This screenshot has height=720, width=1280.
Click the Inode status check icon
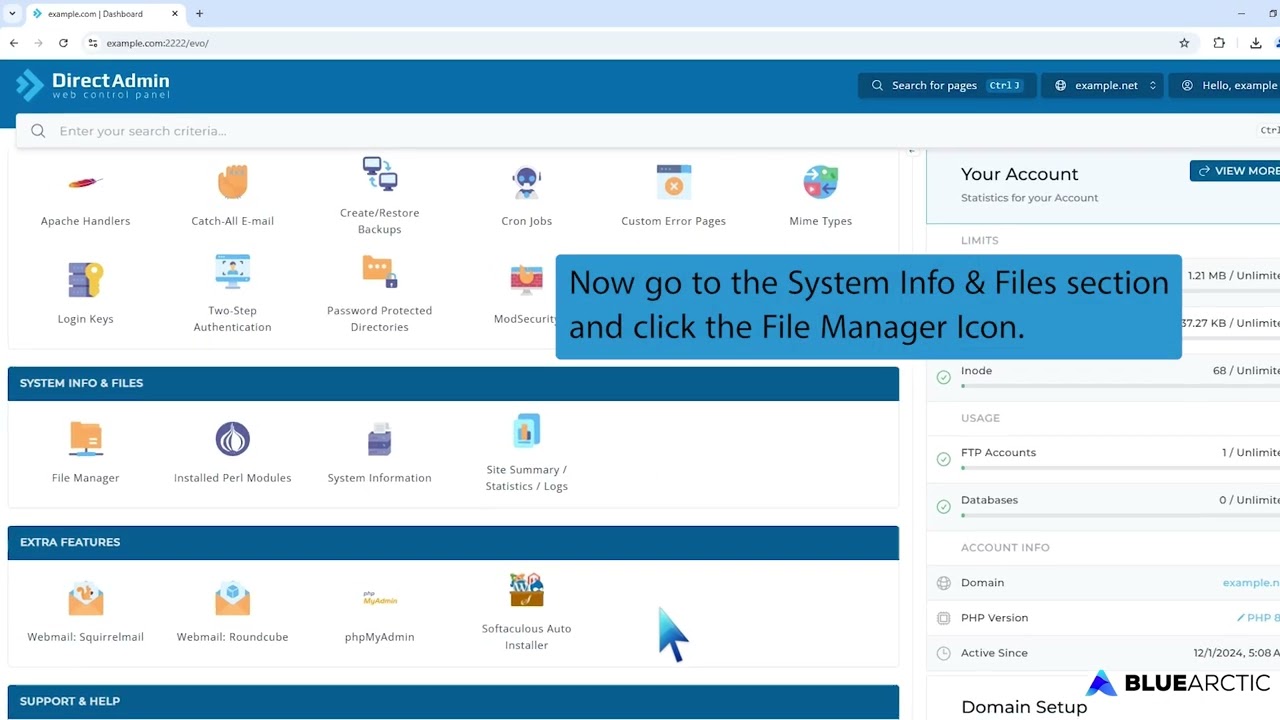(943, 378)
